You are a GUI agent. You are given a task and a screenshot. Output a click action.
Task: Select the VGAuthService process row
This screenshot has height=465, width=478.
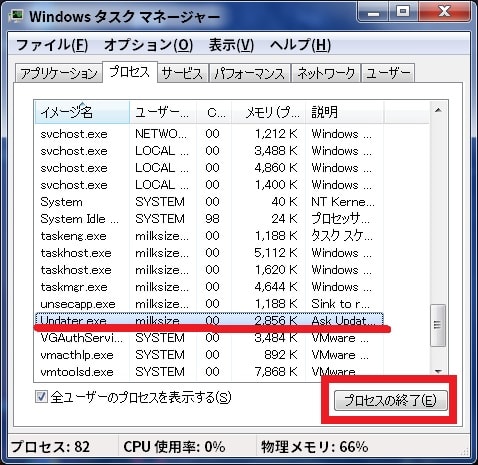click(209, 338)
